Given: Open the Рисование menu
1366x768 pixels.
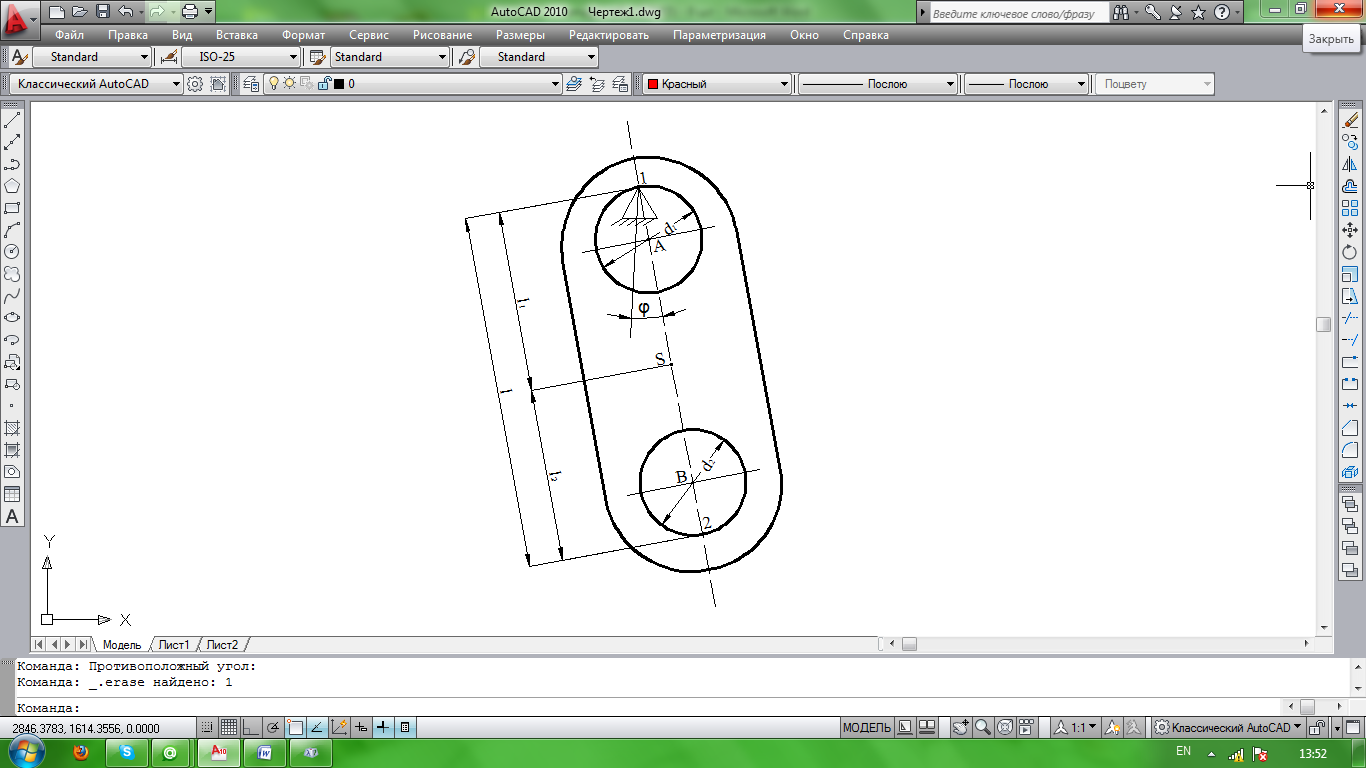Looking at the screenshot, I should click(442, 35).
